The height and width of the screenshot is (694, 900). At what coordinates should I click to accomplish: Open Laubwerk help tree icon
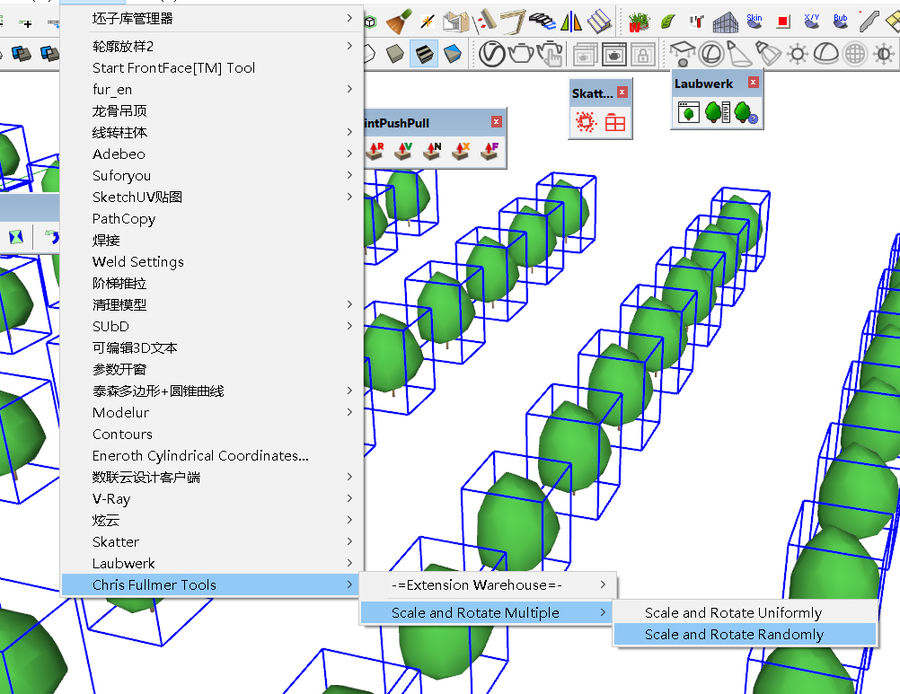[x=746, y=112]
